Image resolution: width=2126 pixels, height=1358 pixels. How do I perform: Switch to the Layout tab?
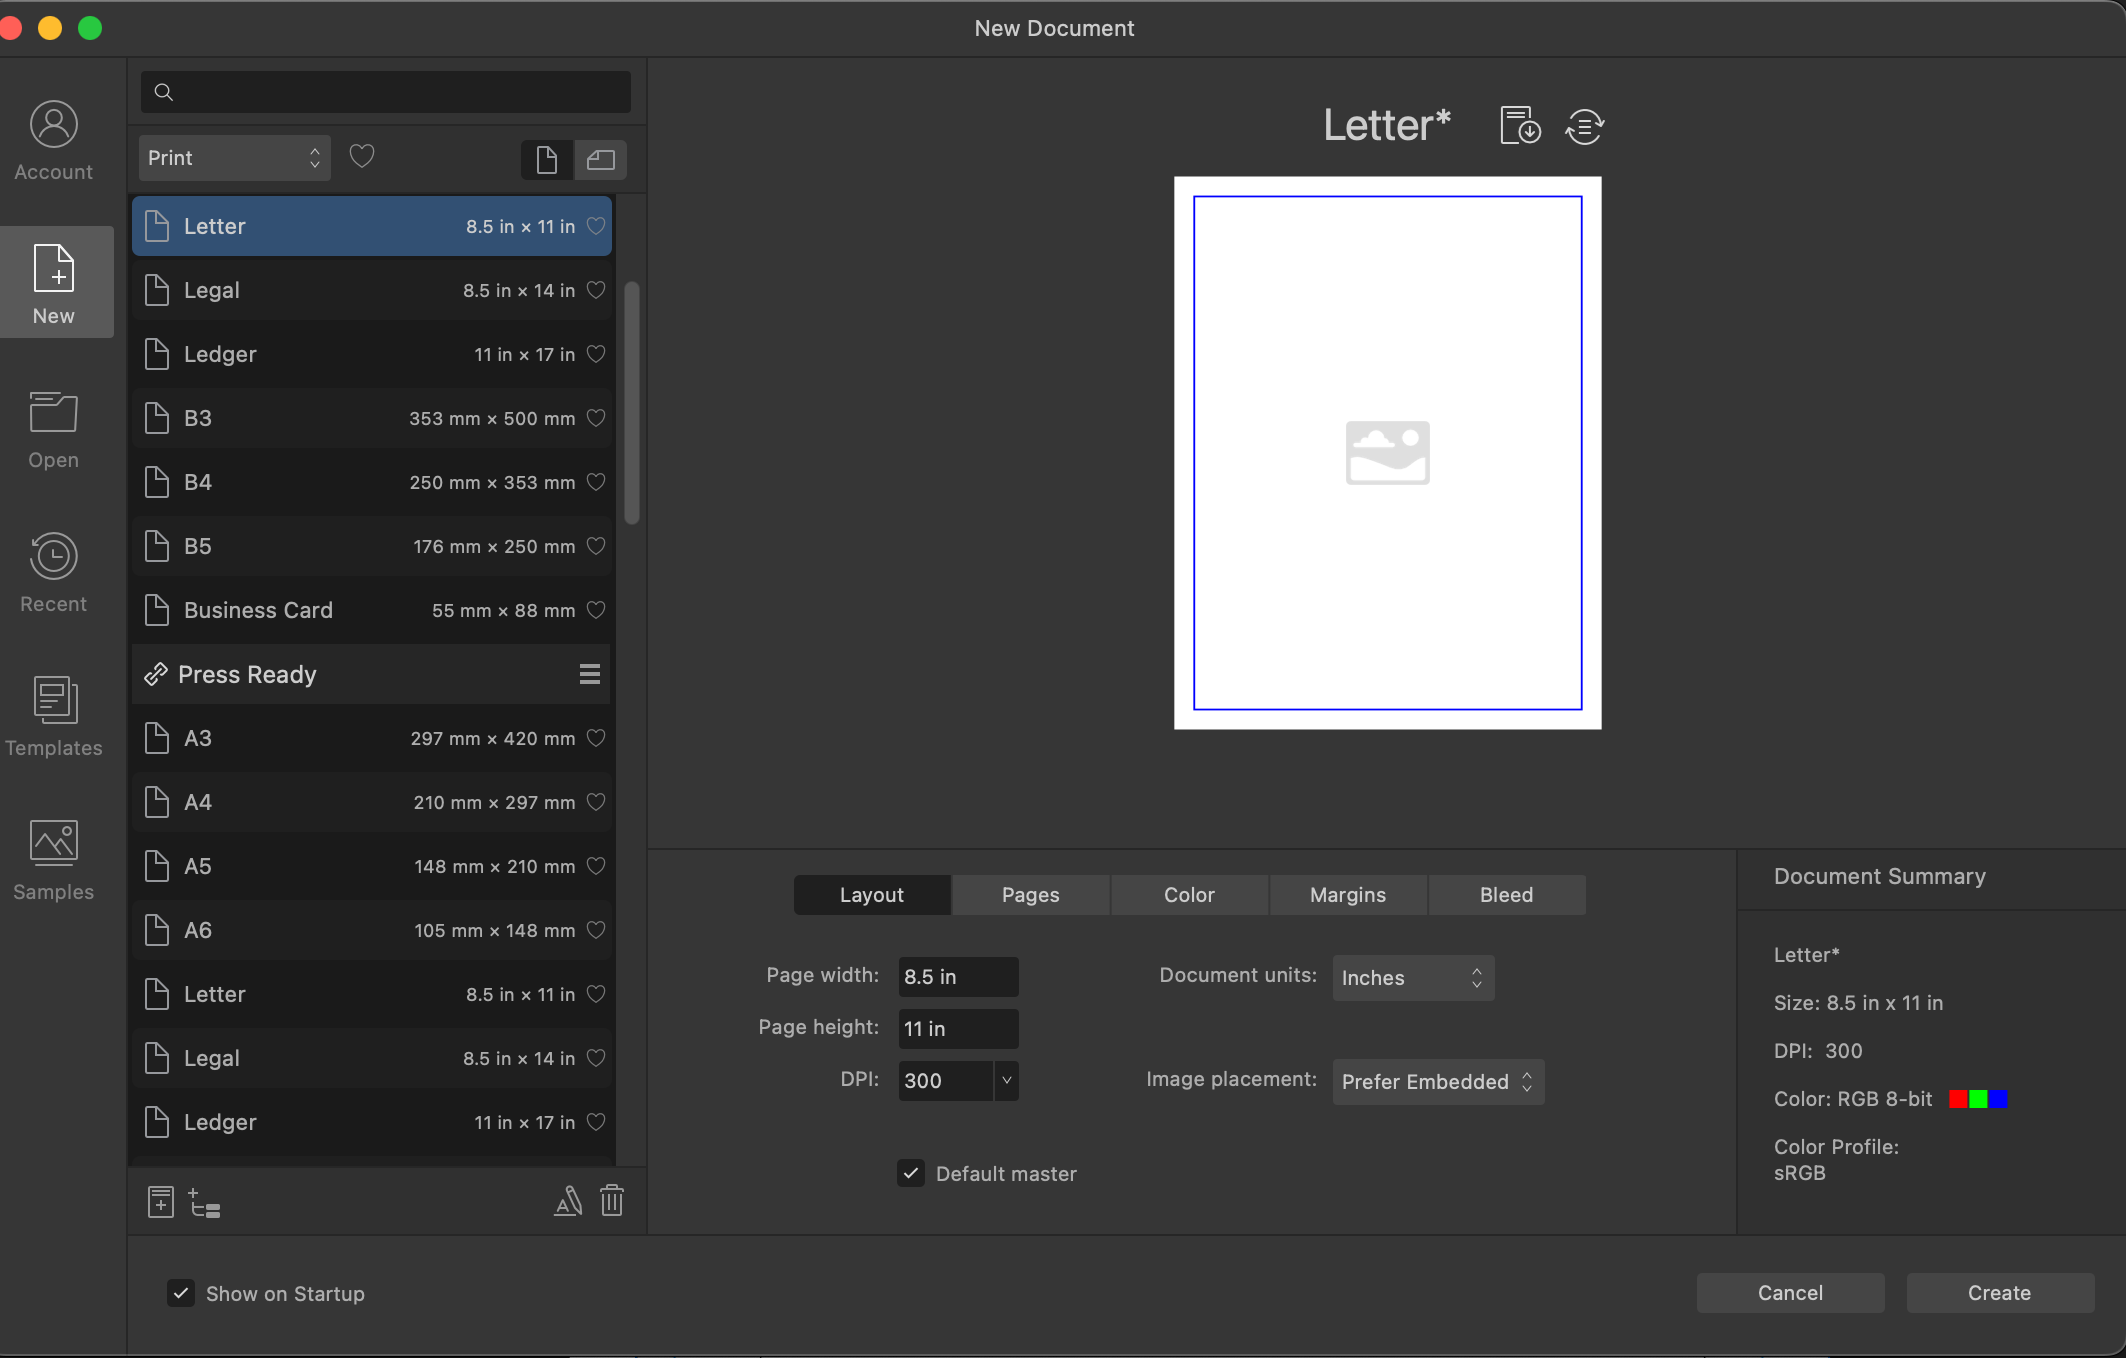point(872,895)
